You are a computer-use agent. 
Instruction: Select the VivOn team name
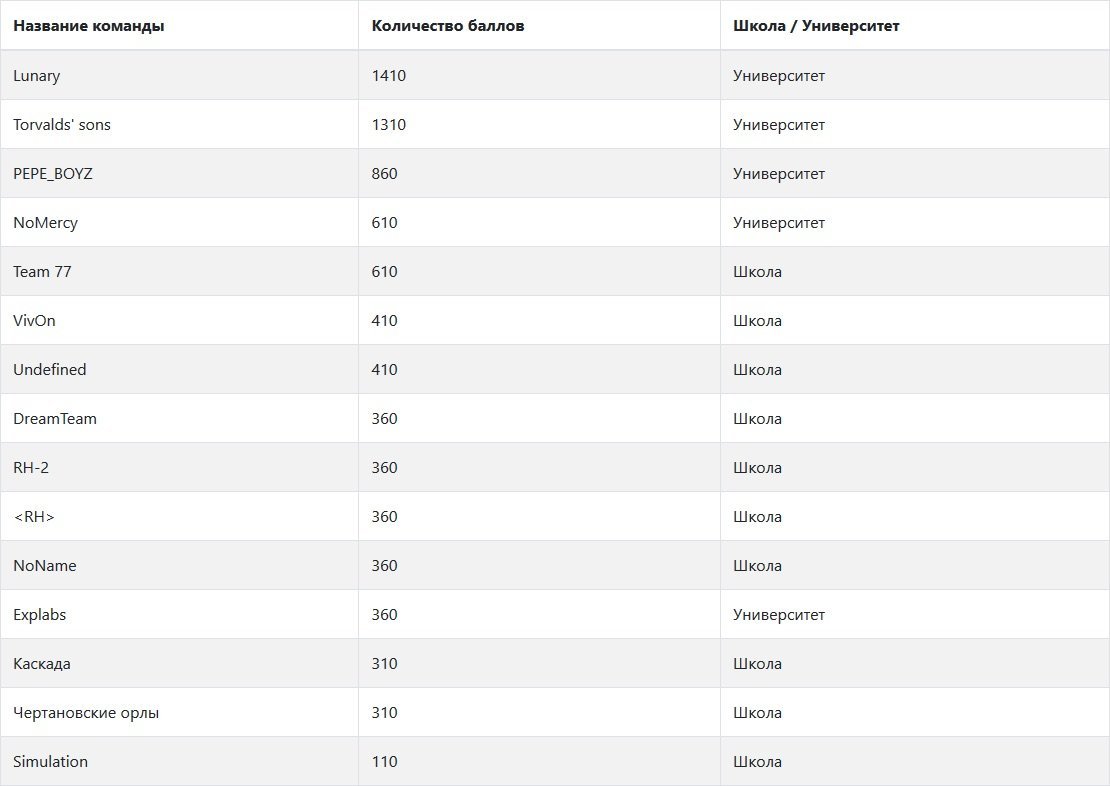(34, 320)
